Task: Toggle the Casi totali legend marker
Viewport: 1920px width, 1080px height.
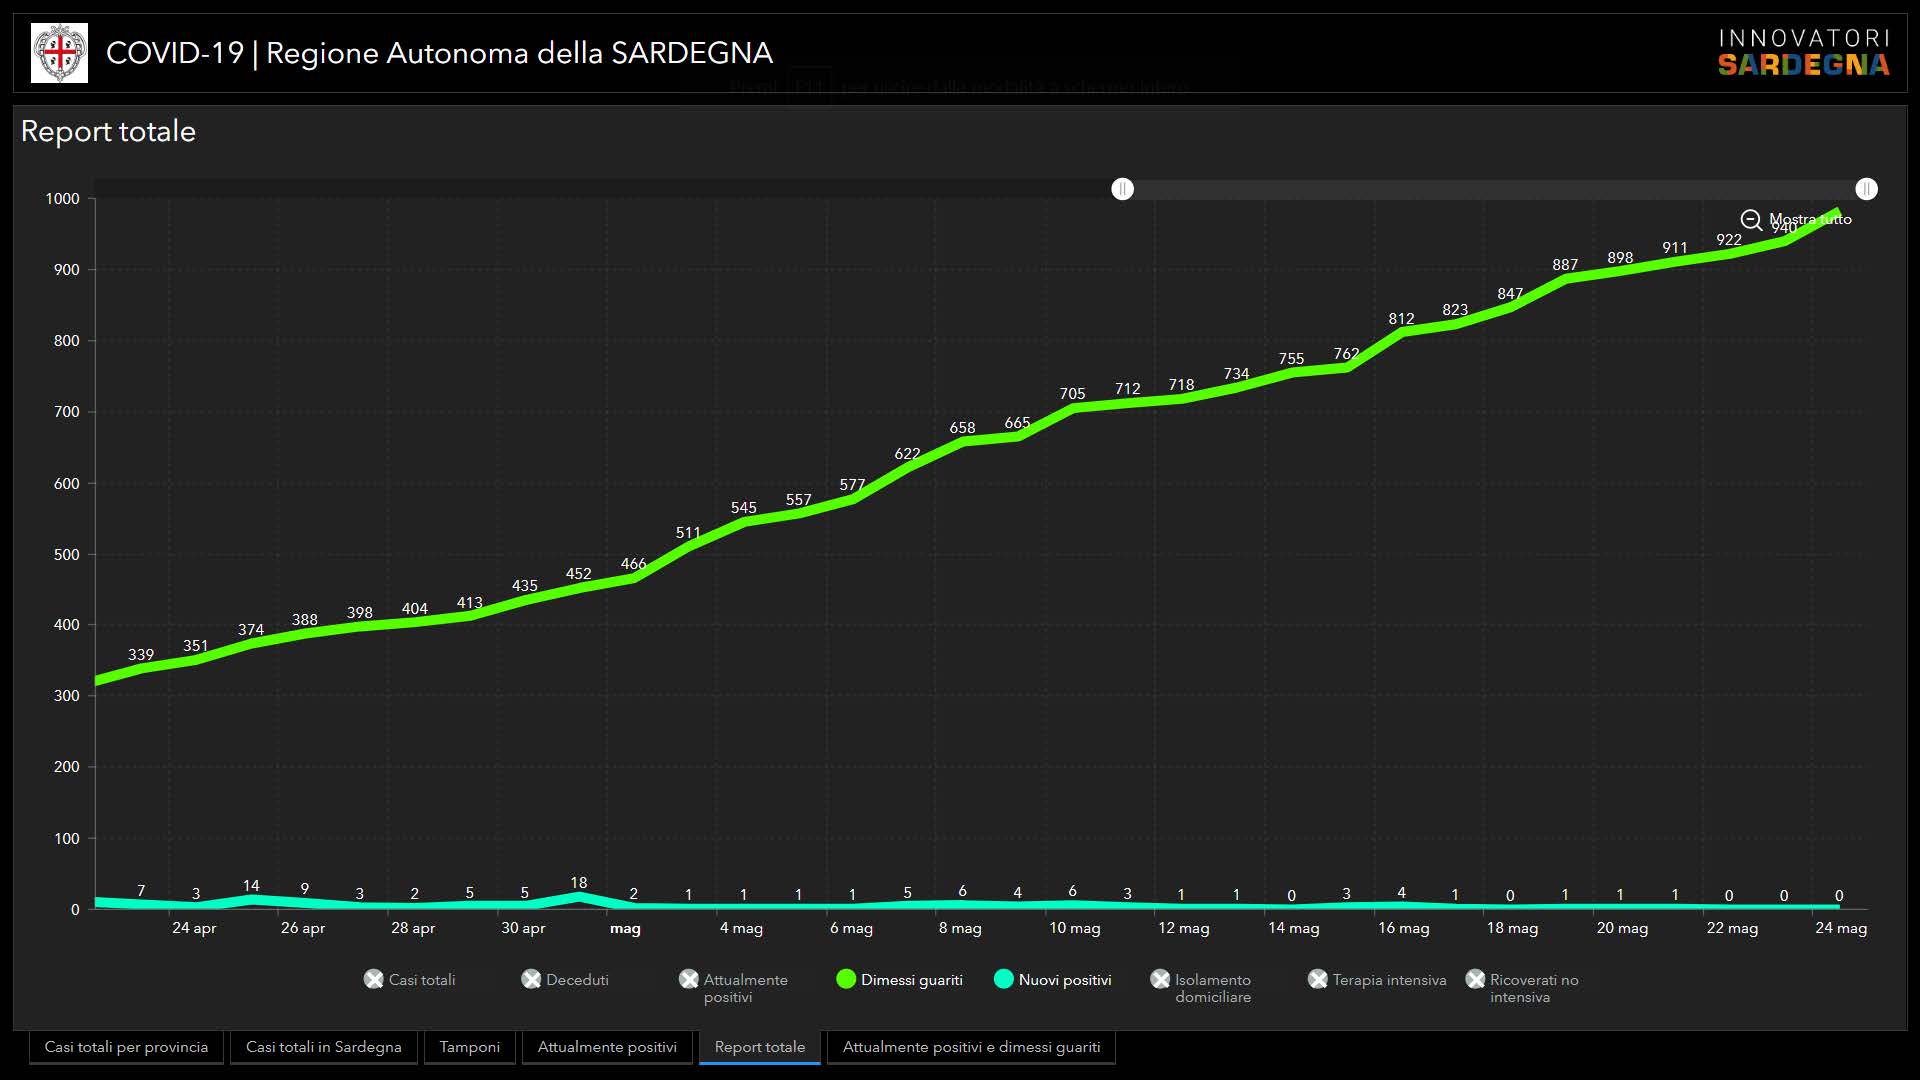Action: [x=374, y=980]
